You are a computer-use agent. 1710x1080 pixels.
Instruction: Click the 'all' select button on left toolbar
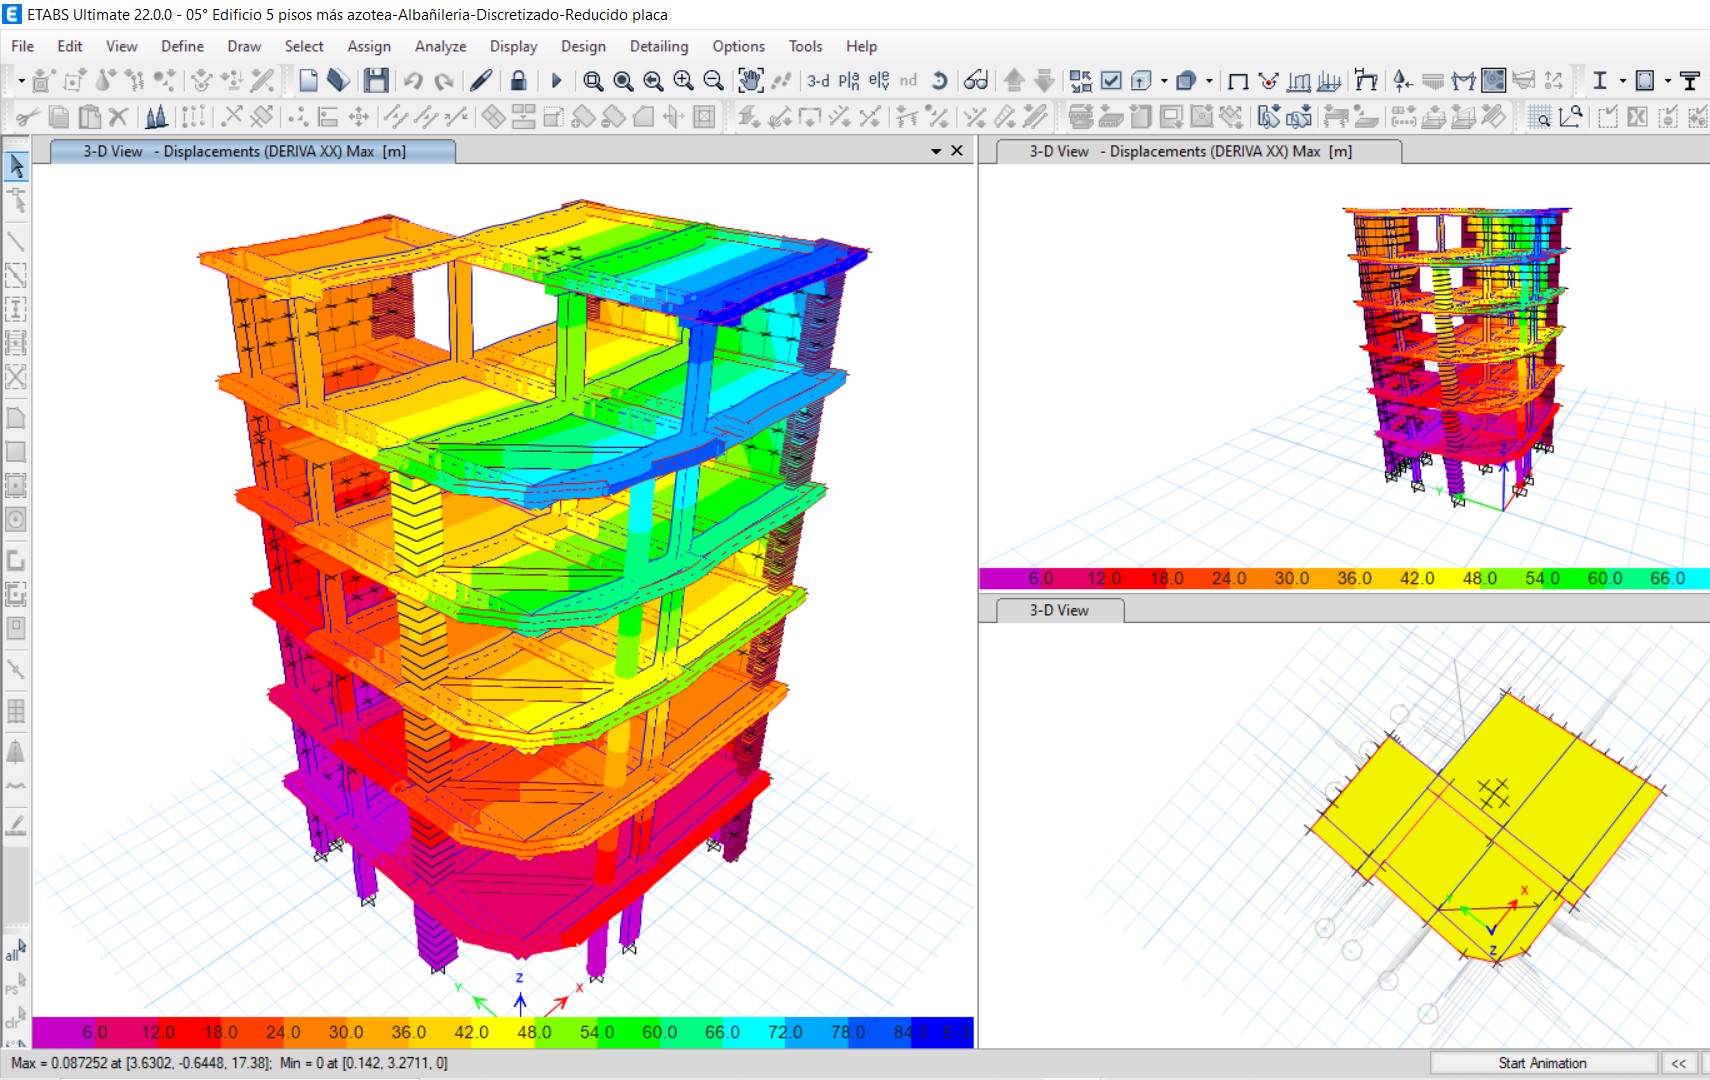tap(15, 951)
